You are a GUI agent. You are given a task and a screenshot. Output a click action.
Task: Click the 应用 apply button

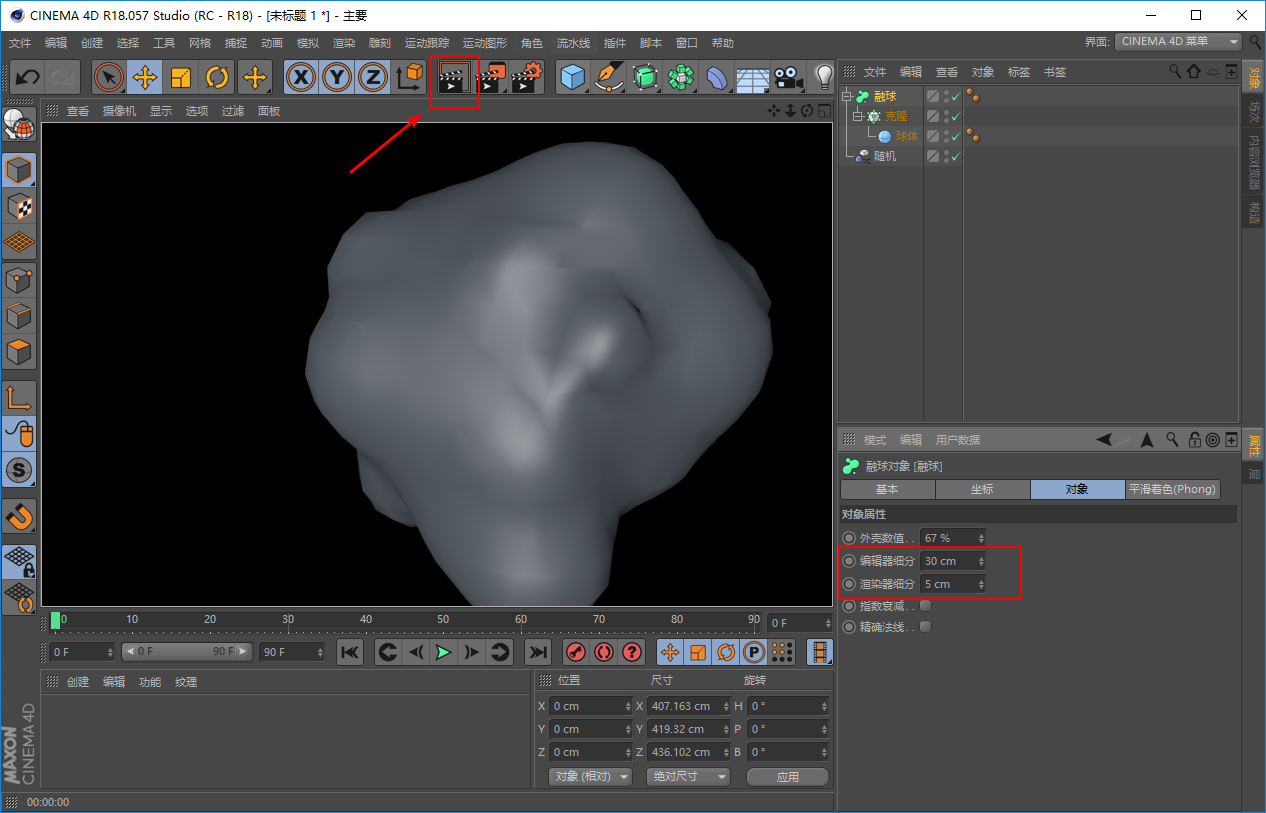click(788, 777)
